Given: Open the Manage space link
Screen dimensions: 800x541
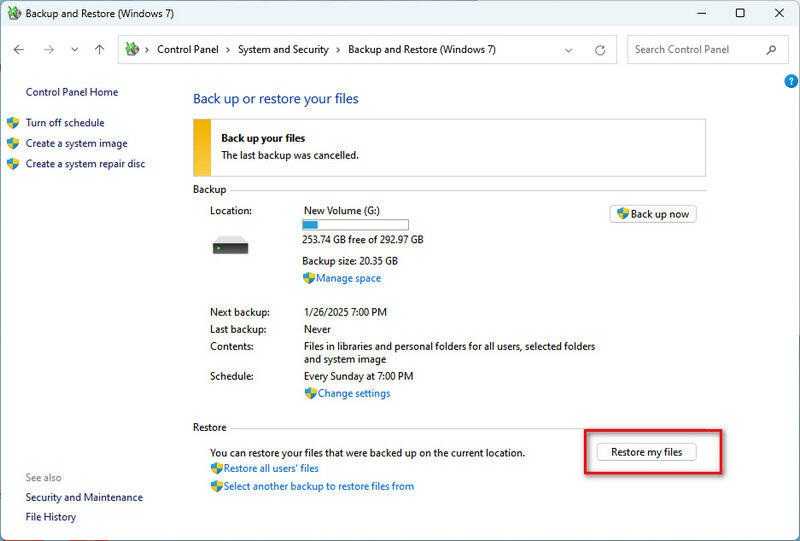Looking at the screenshot, I should 348,278.
